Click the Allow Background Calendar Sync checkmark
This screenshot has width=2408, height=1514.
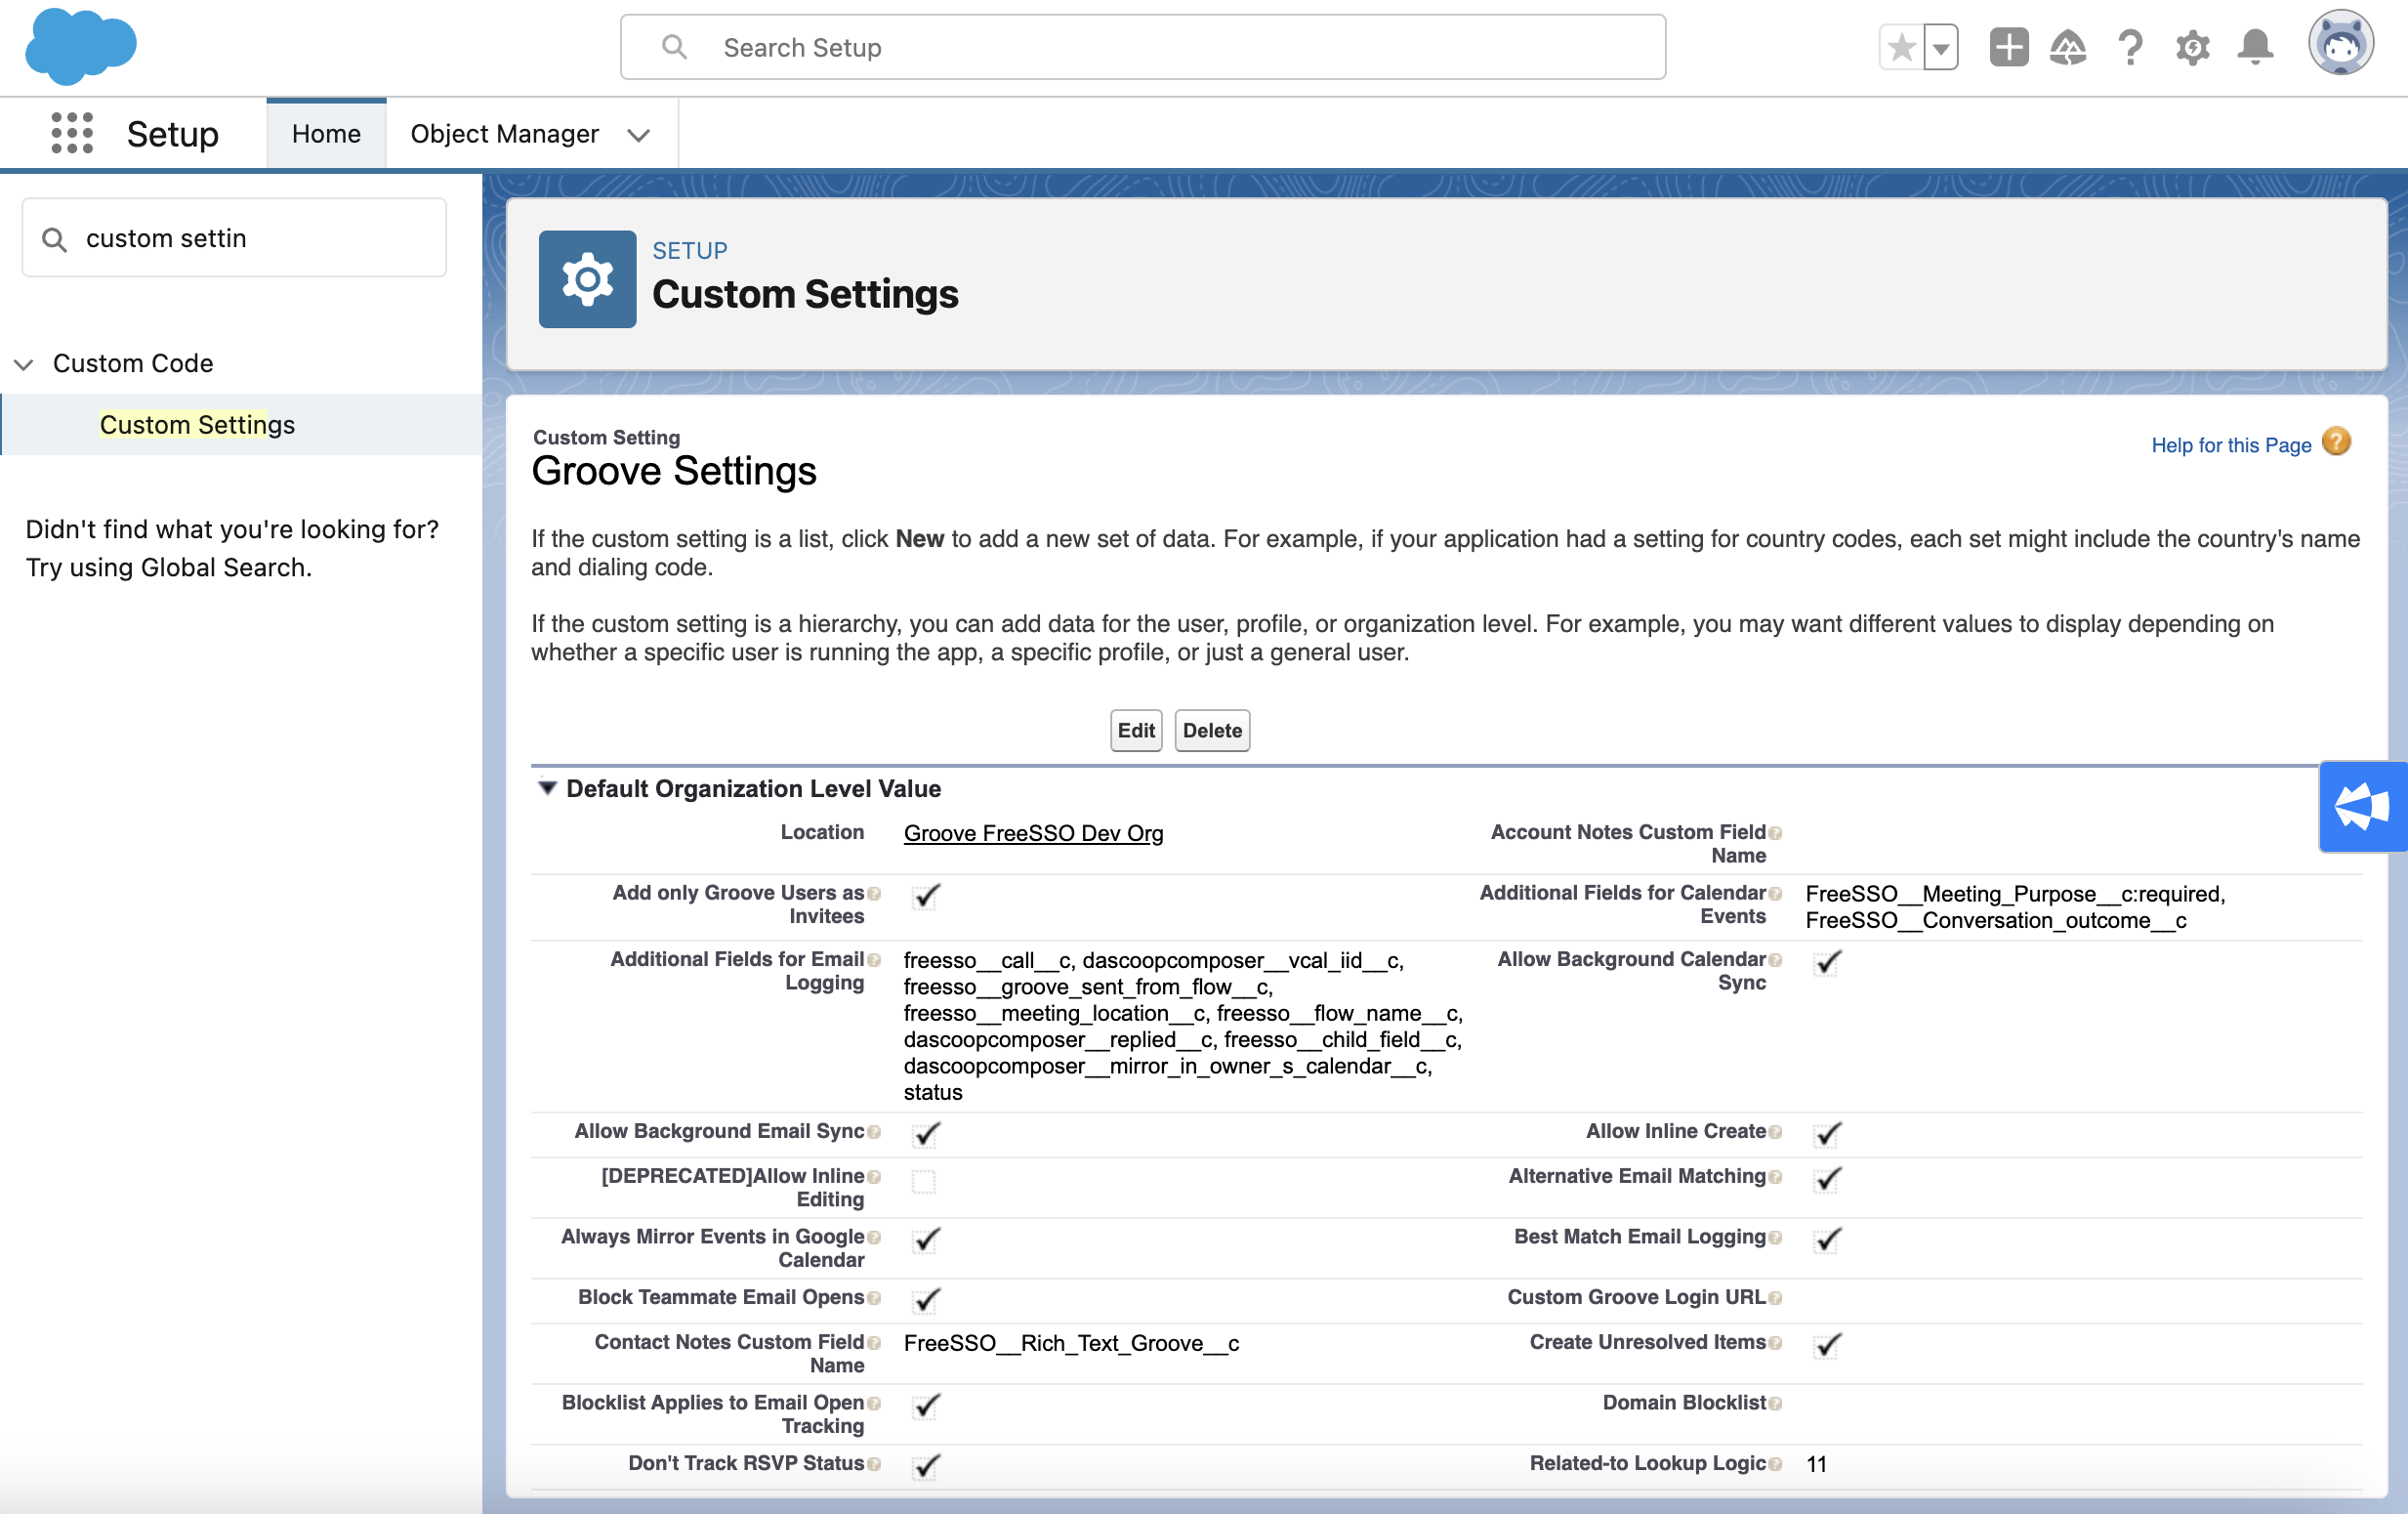1827,962
